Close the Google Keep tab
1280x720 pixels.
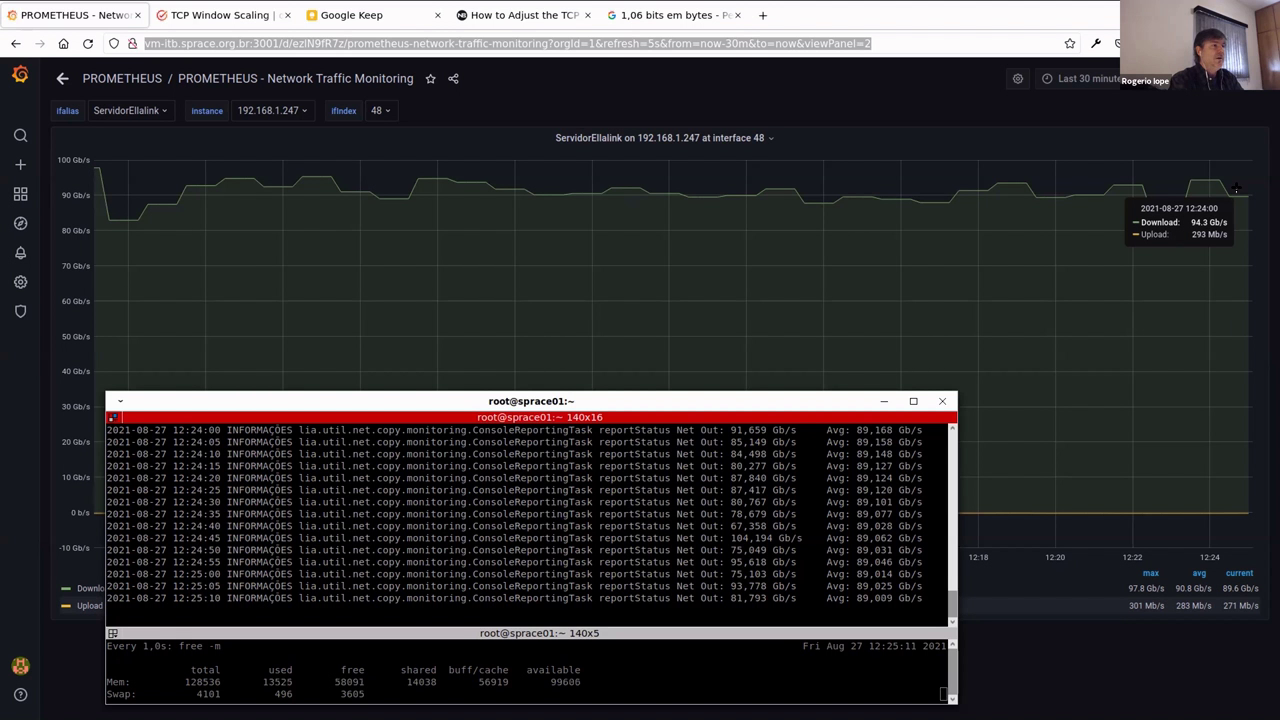click(x=438, y=15)
